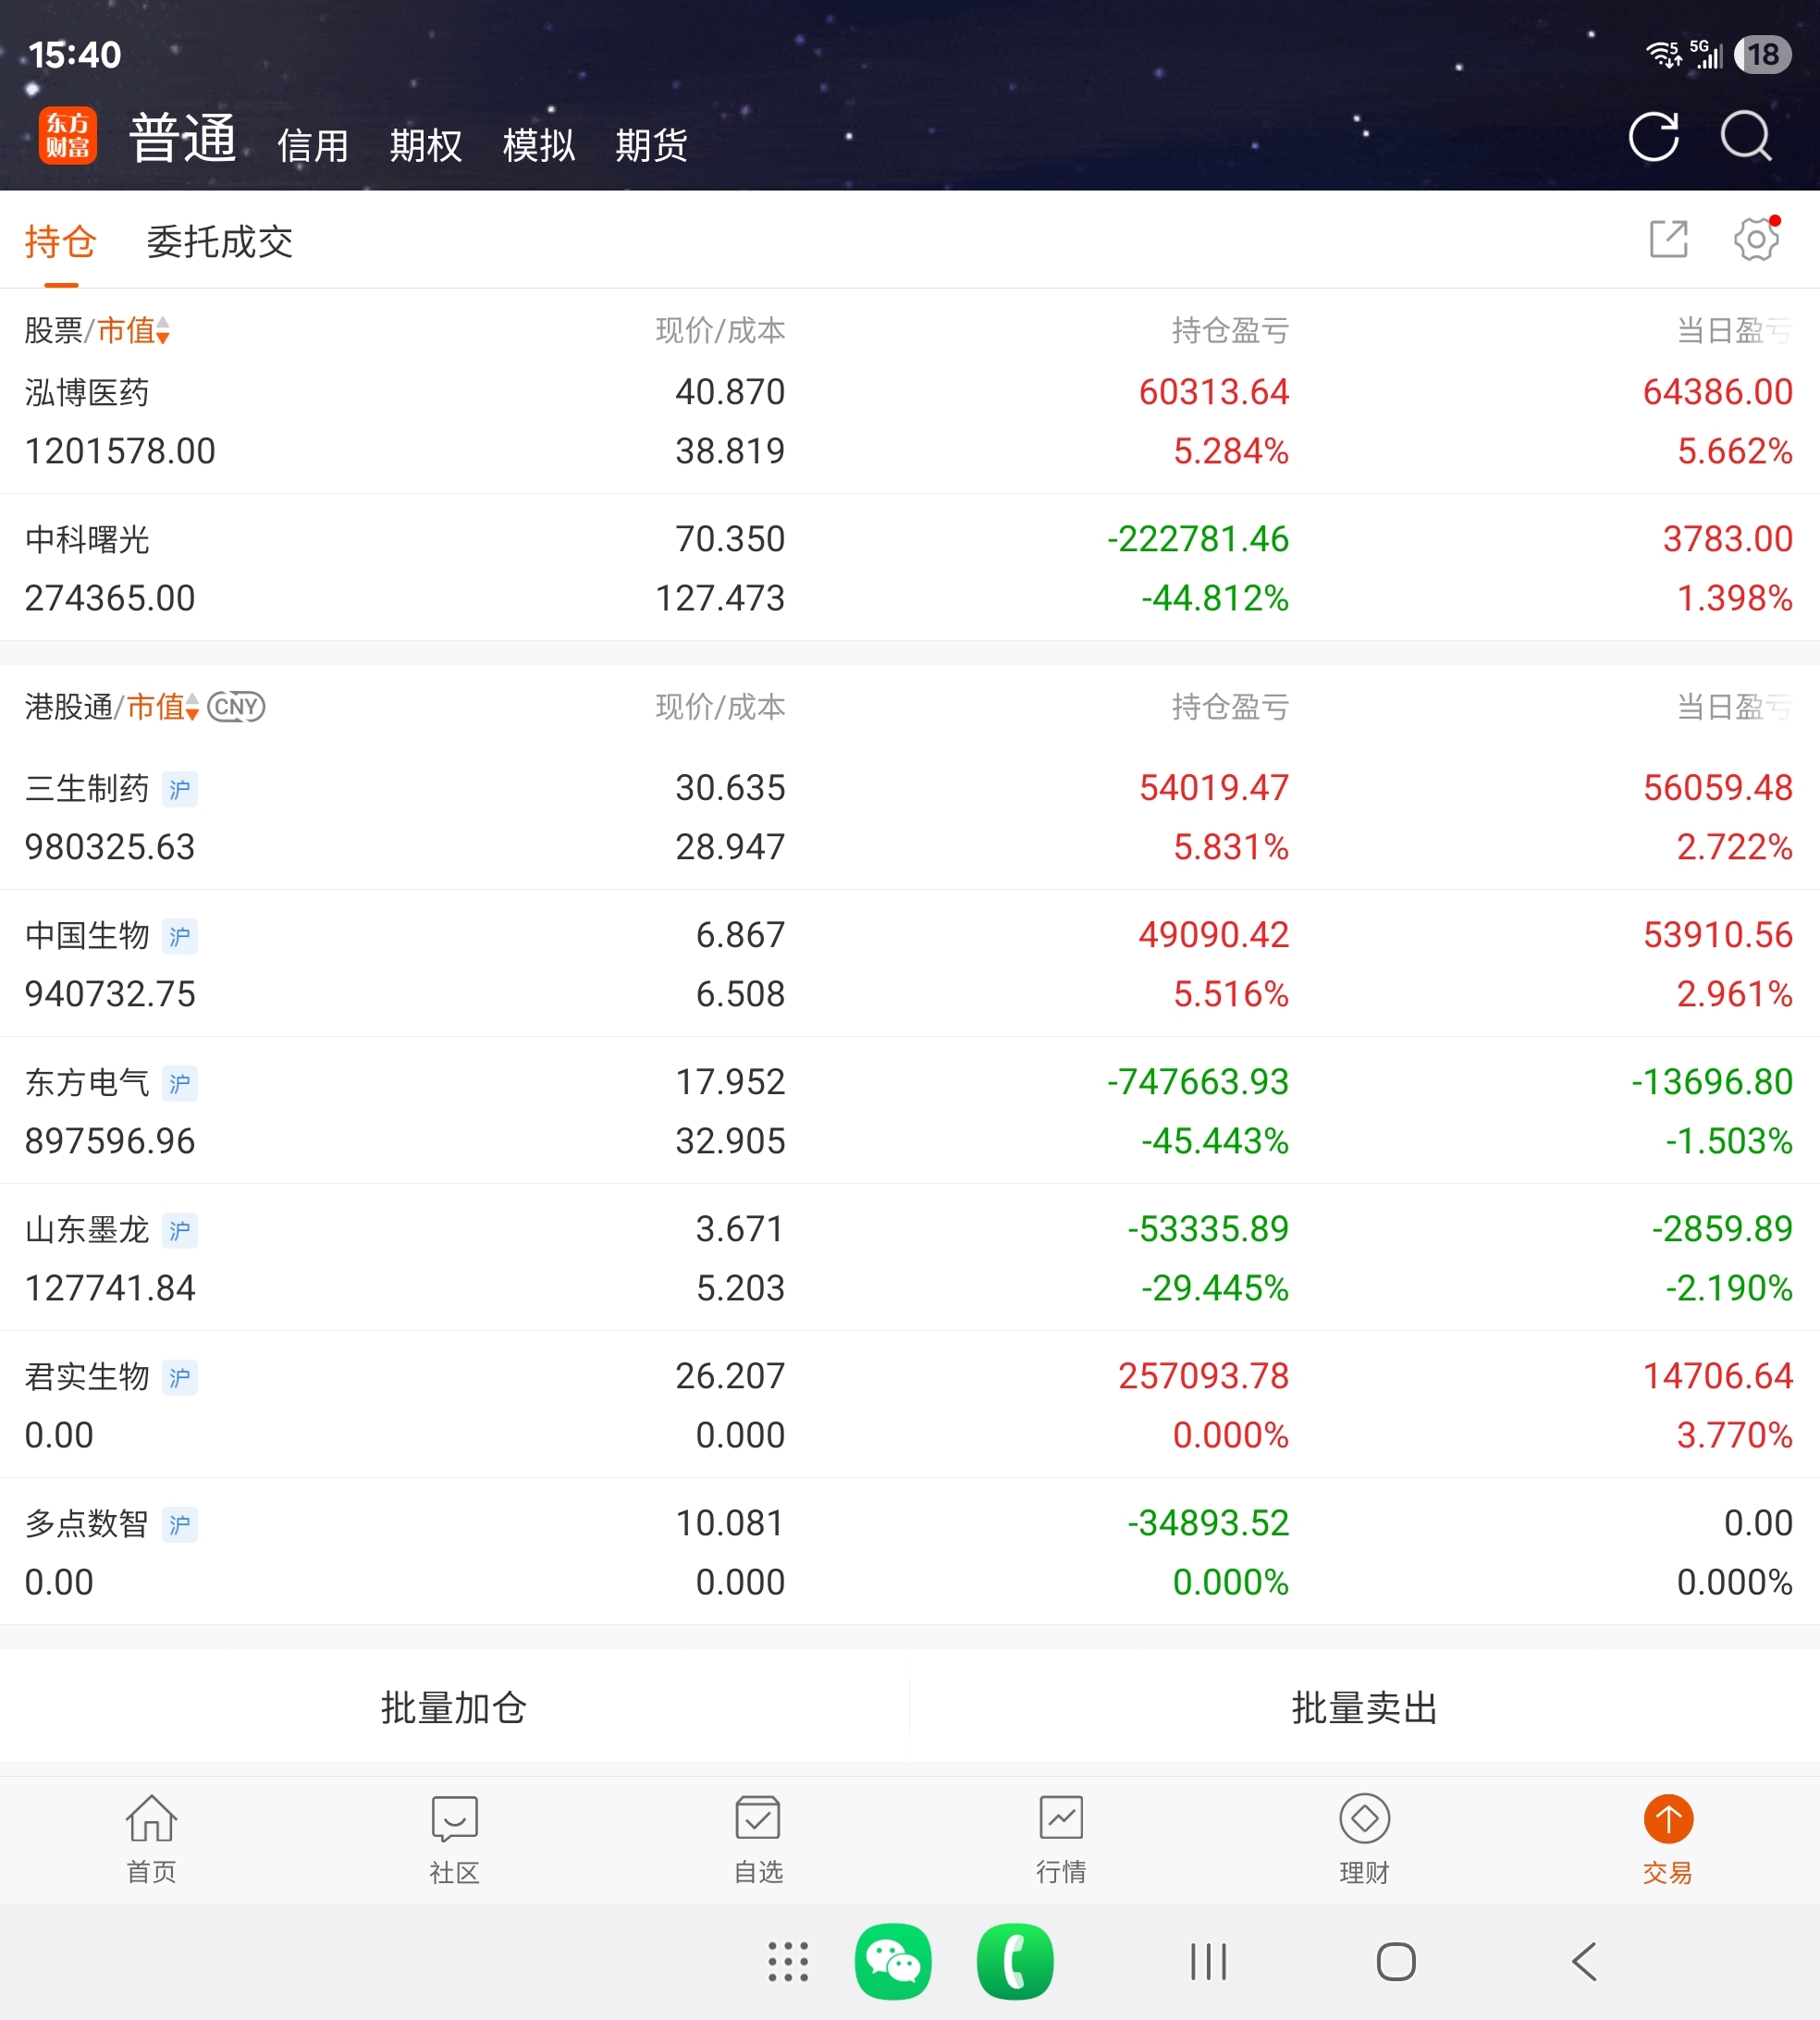Switch to the 模拟 tab
Viewport: 1820px width, 2020px height.
pyautogui.click(x=539, y=145)
